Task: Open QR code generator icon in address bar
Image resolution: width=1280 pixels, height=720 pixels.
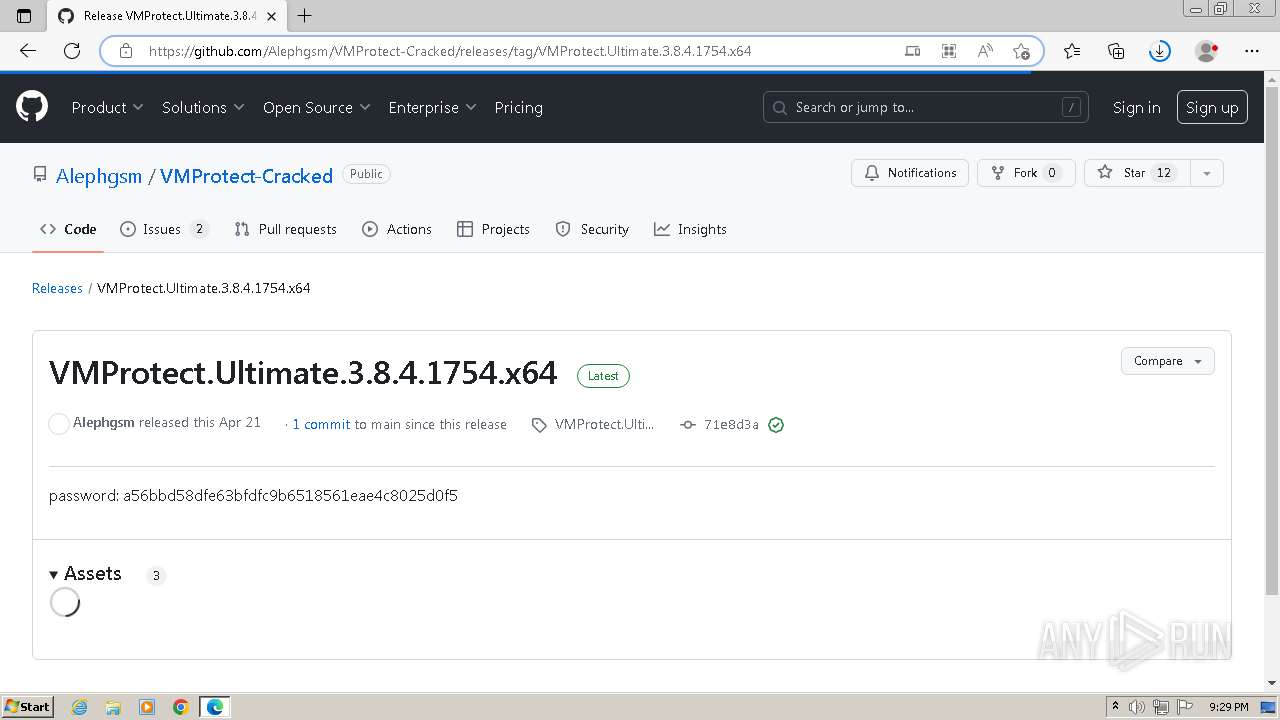Action: (949, 51)
